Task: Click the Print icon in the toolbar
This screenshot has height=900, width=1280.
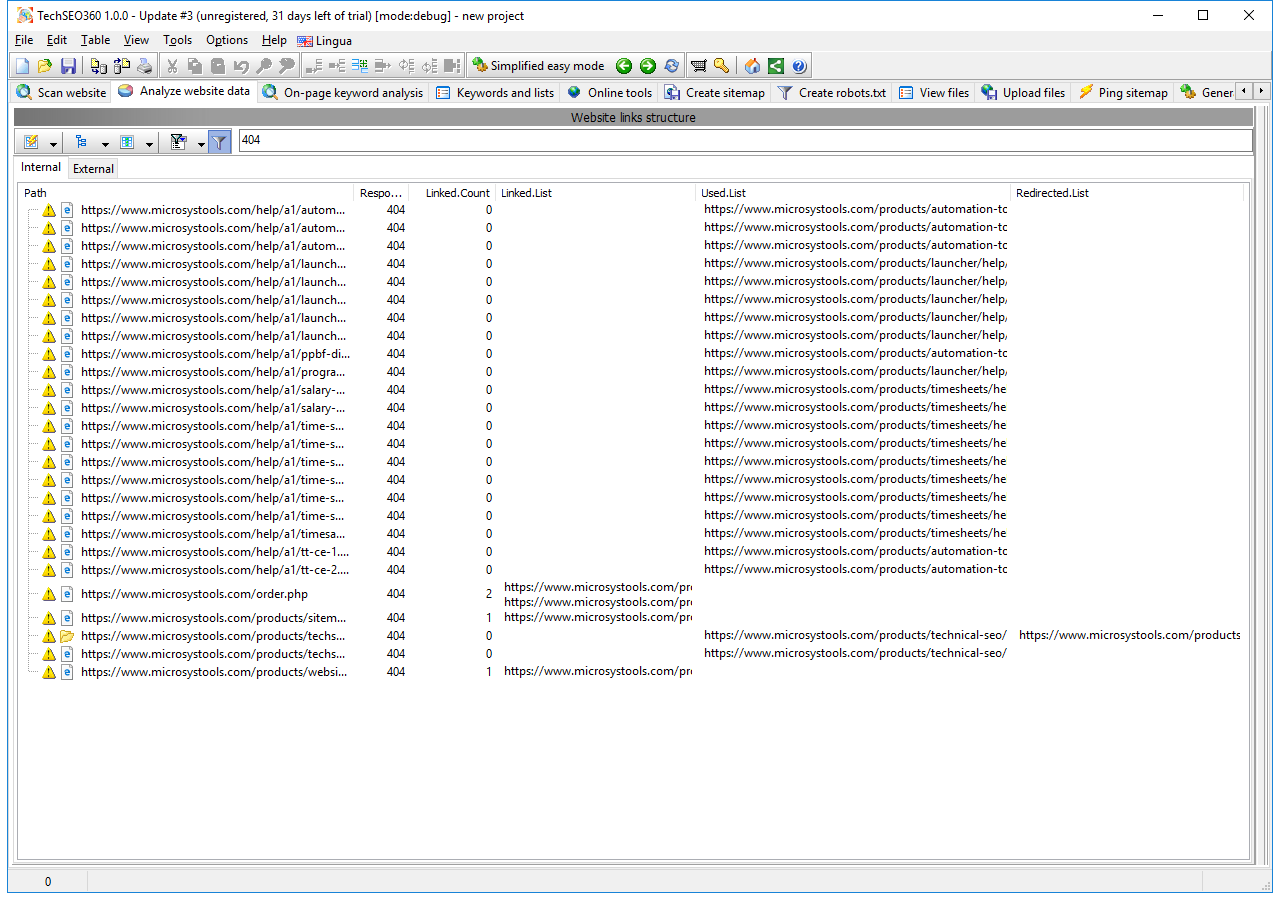Action: [145, 66]
